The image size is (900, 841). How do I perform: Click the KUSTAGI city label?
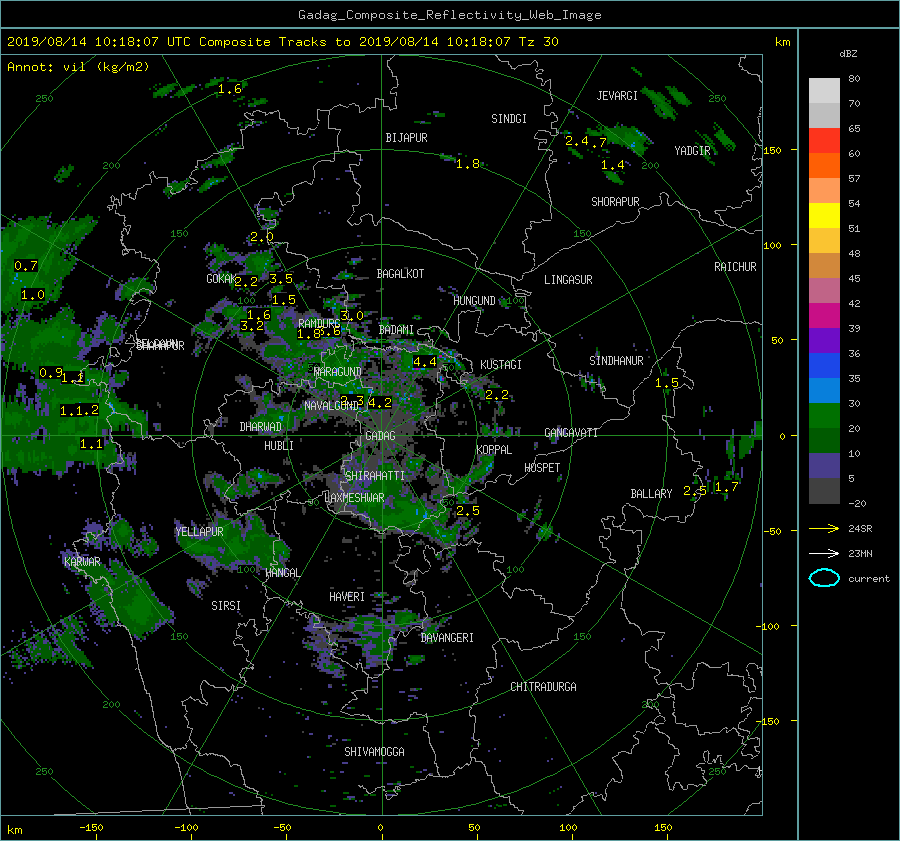coord(501,365)
